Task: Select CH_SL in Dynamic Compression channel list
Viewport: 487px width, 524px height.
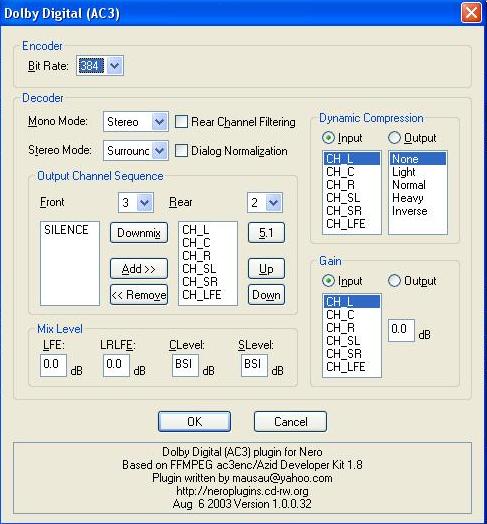Action: (352, 198)
